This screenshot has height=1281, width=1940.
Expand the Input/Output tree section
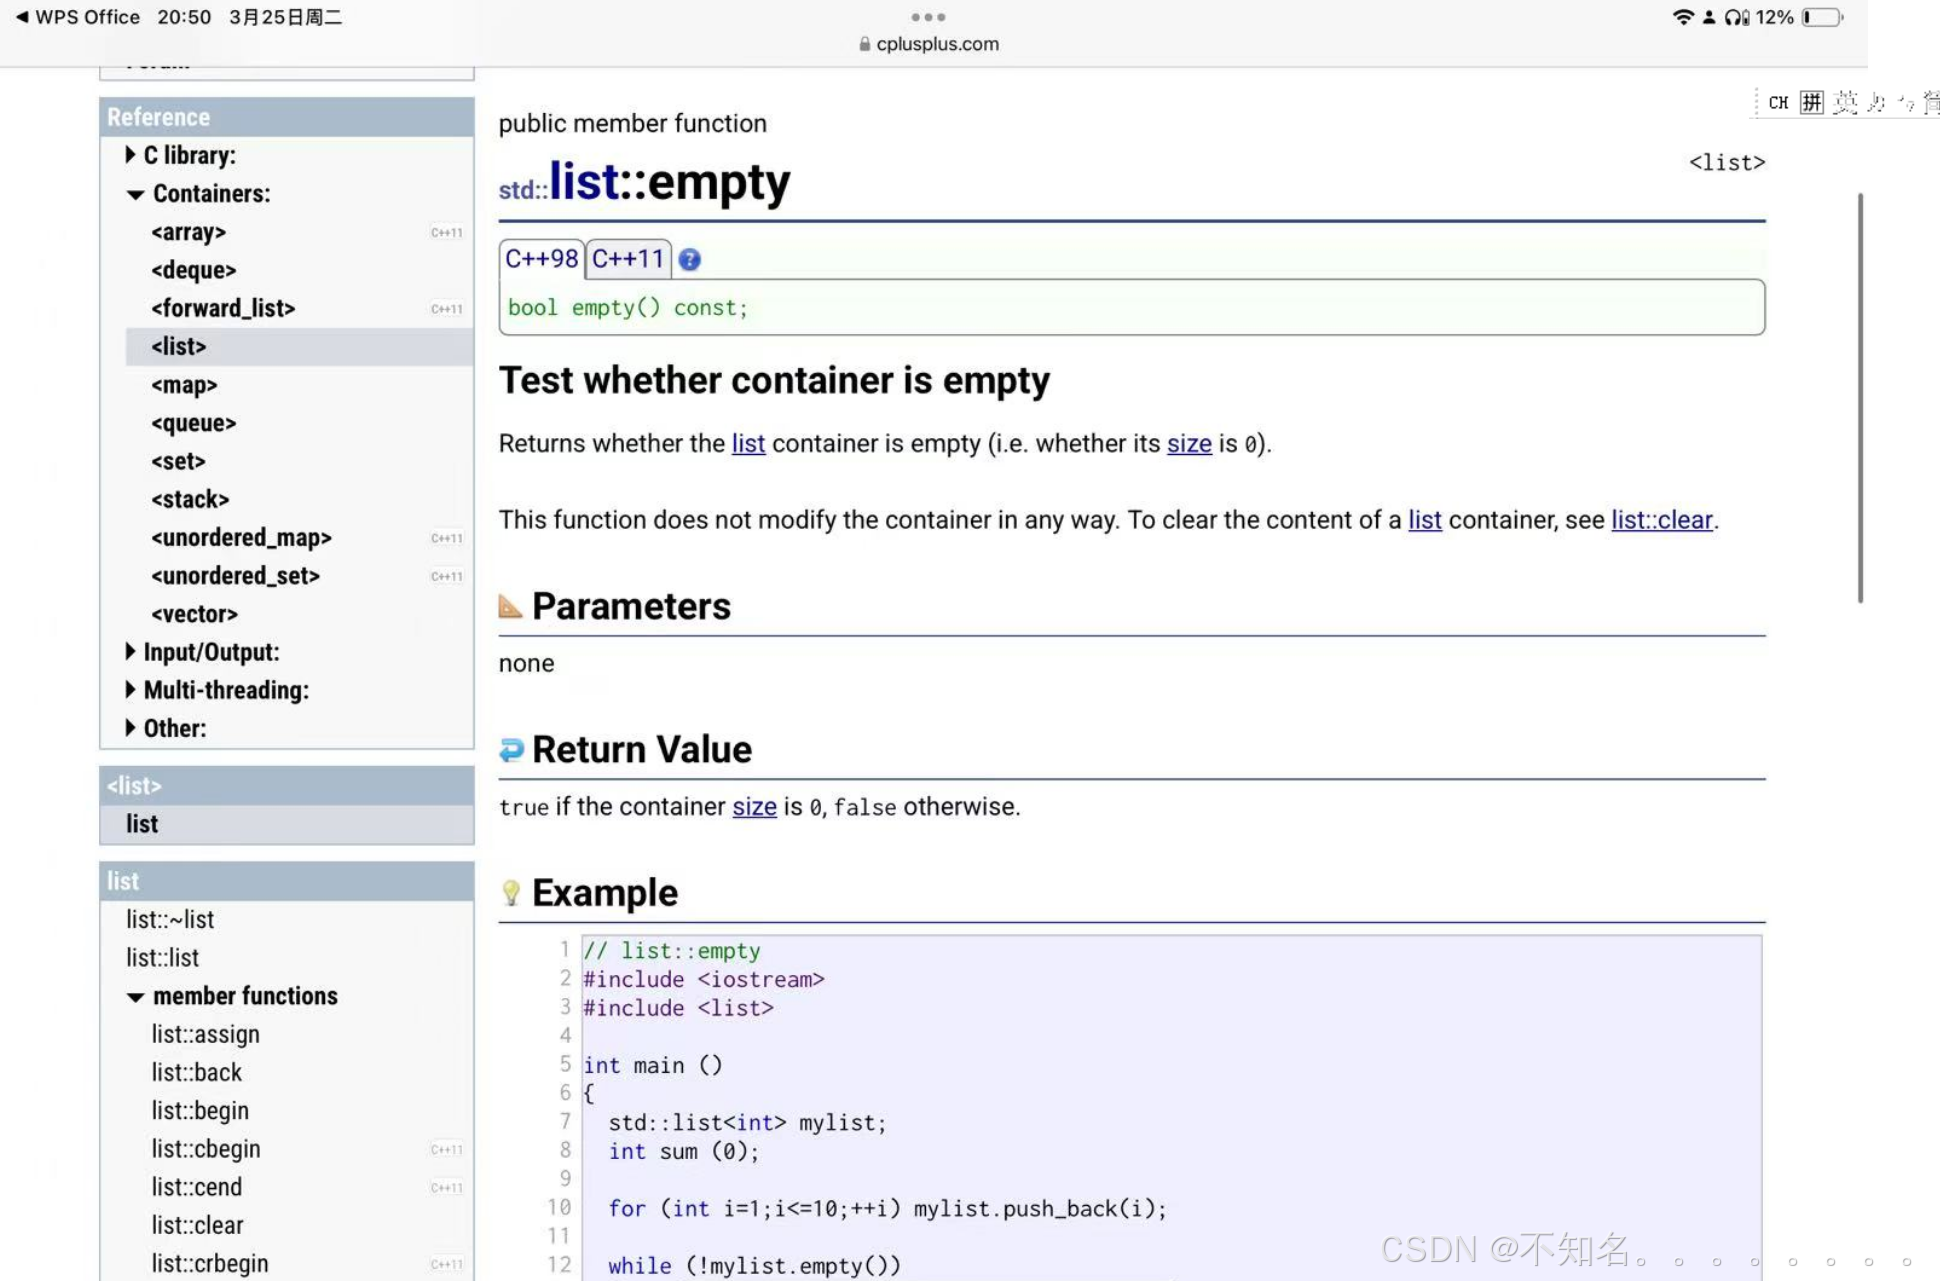point(130,652)
